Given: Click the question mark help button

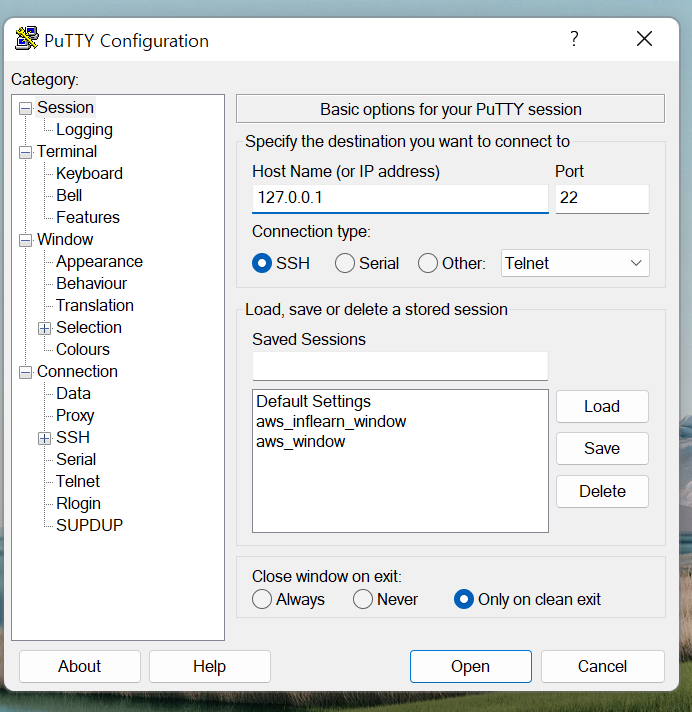Looking at the screenshot, I should (x=574, y=39).
